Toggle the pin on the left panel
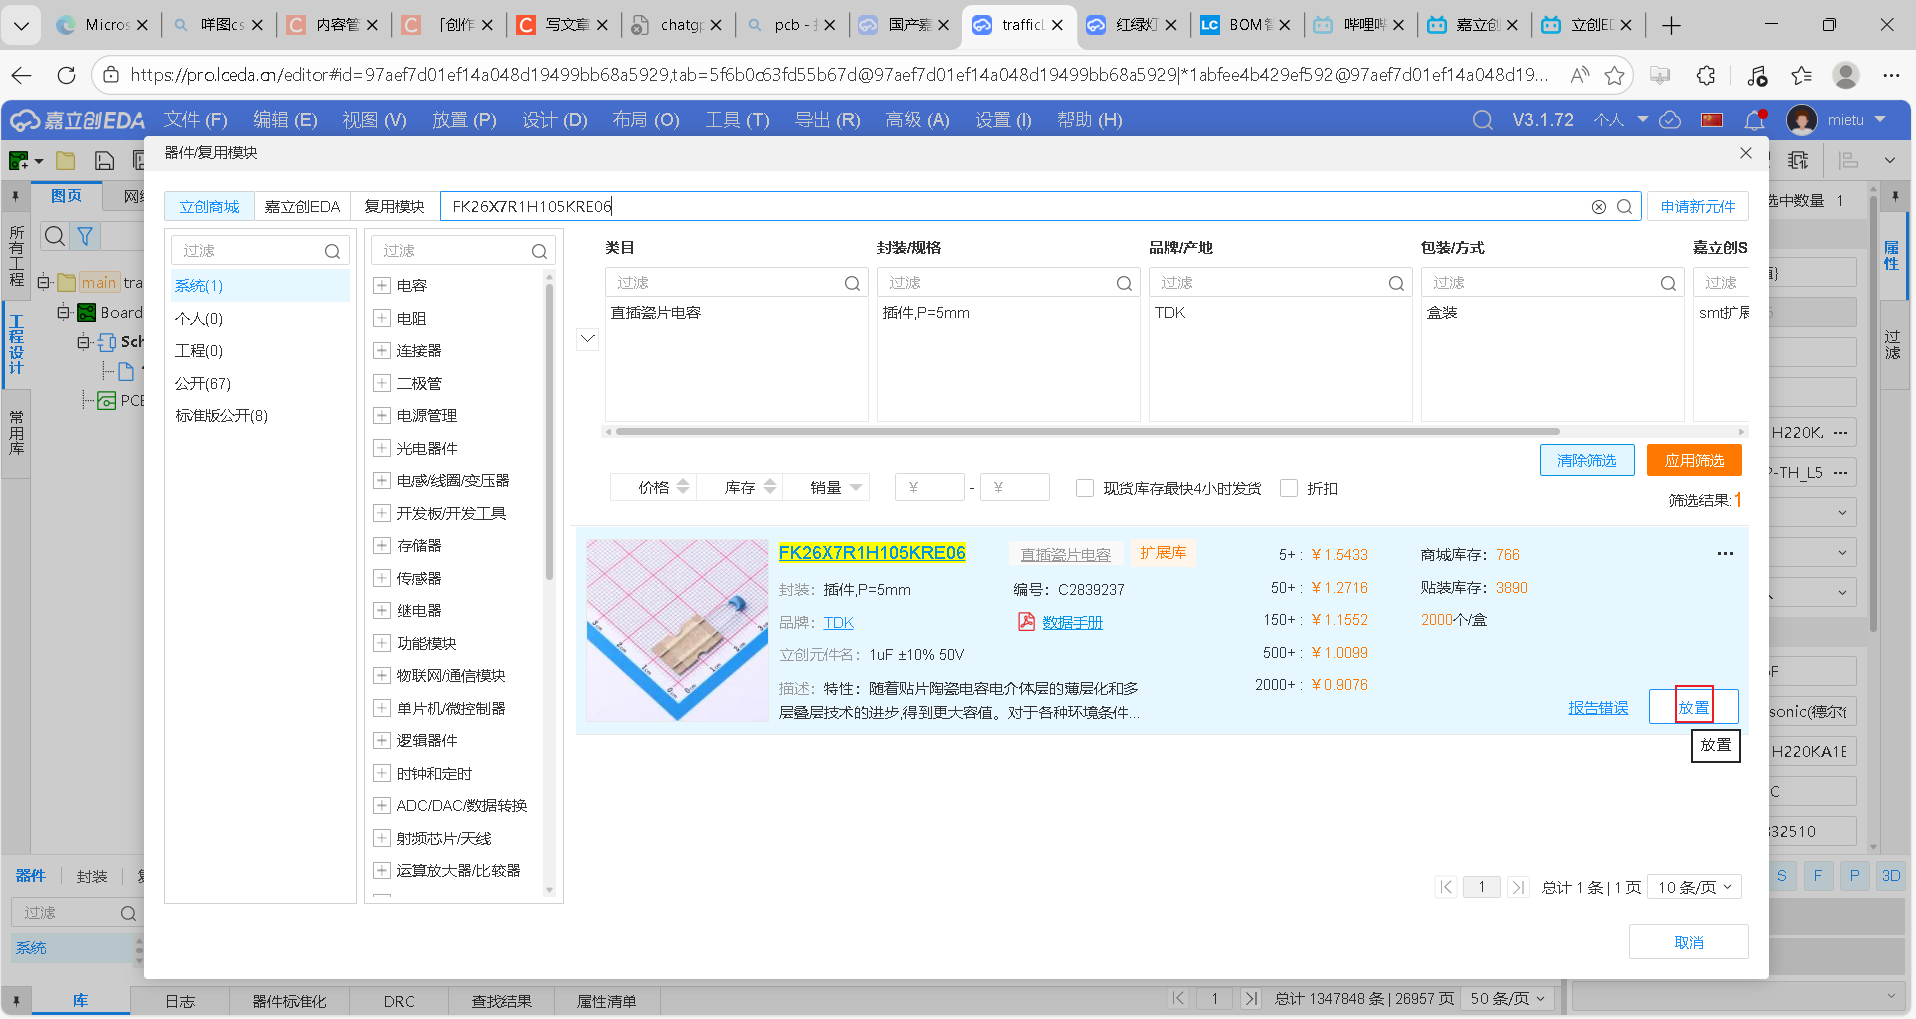Viewport: 1916px width, 1019px height. click(16, 195)
